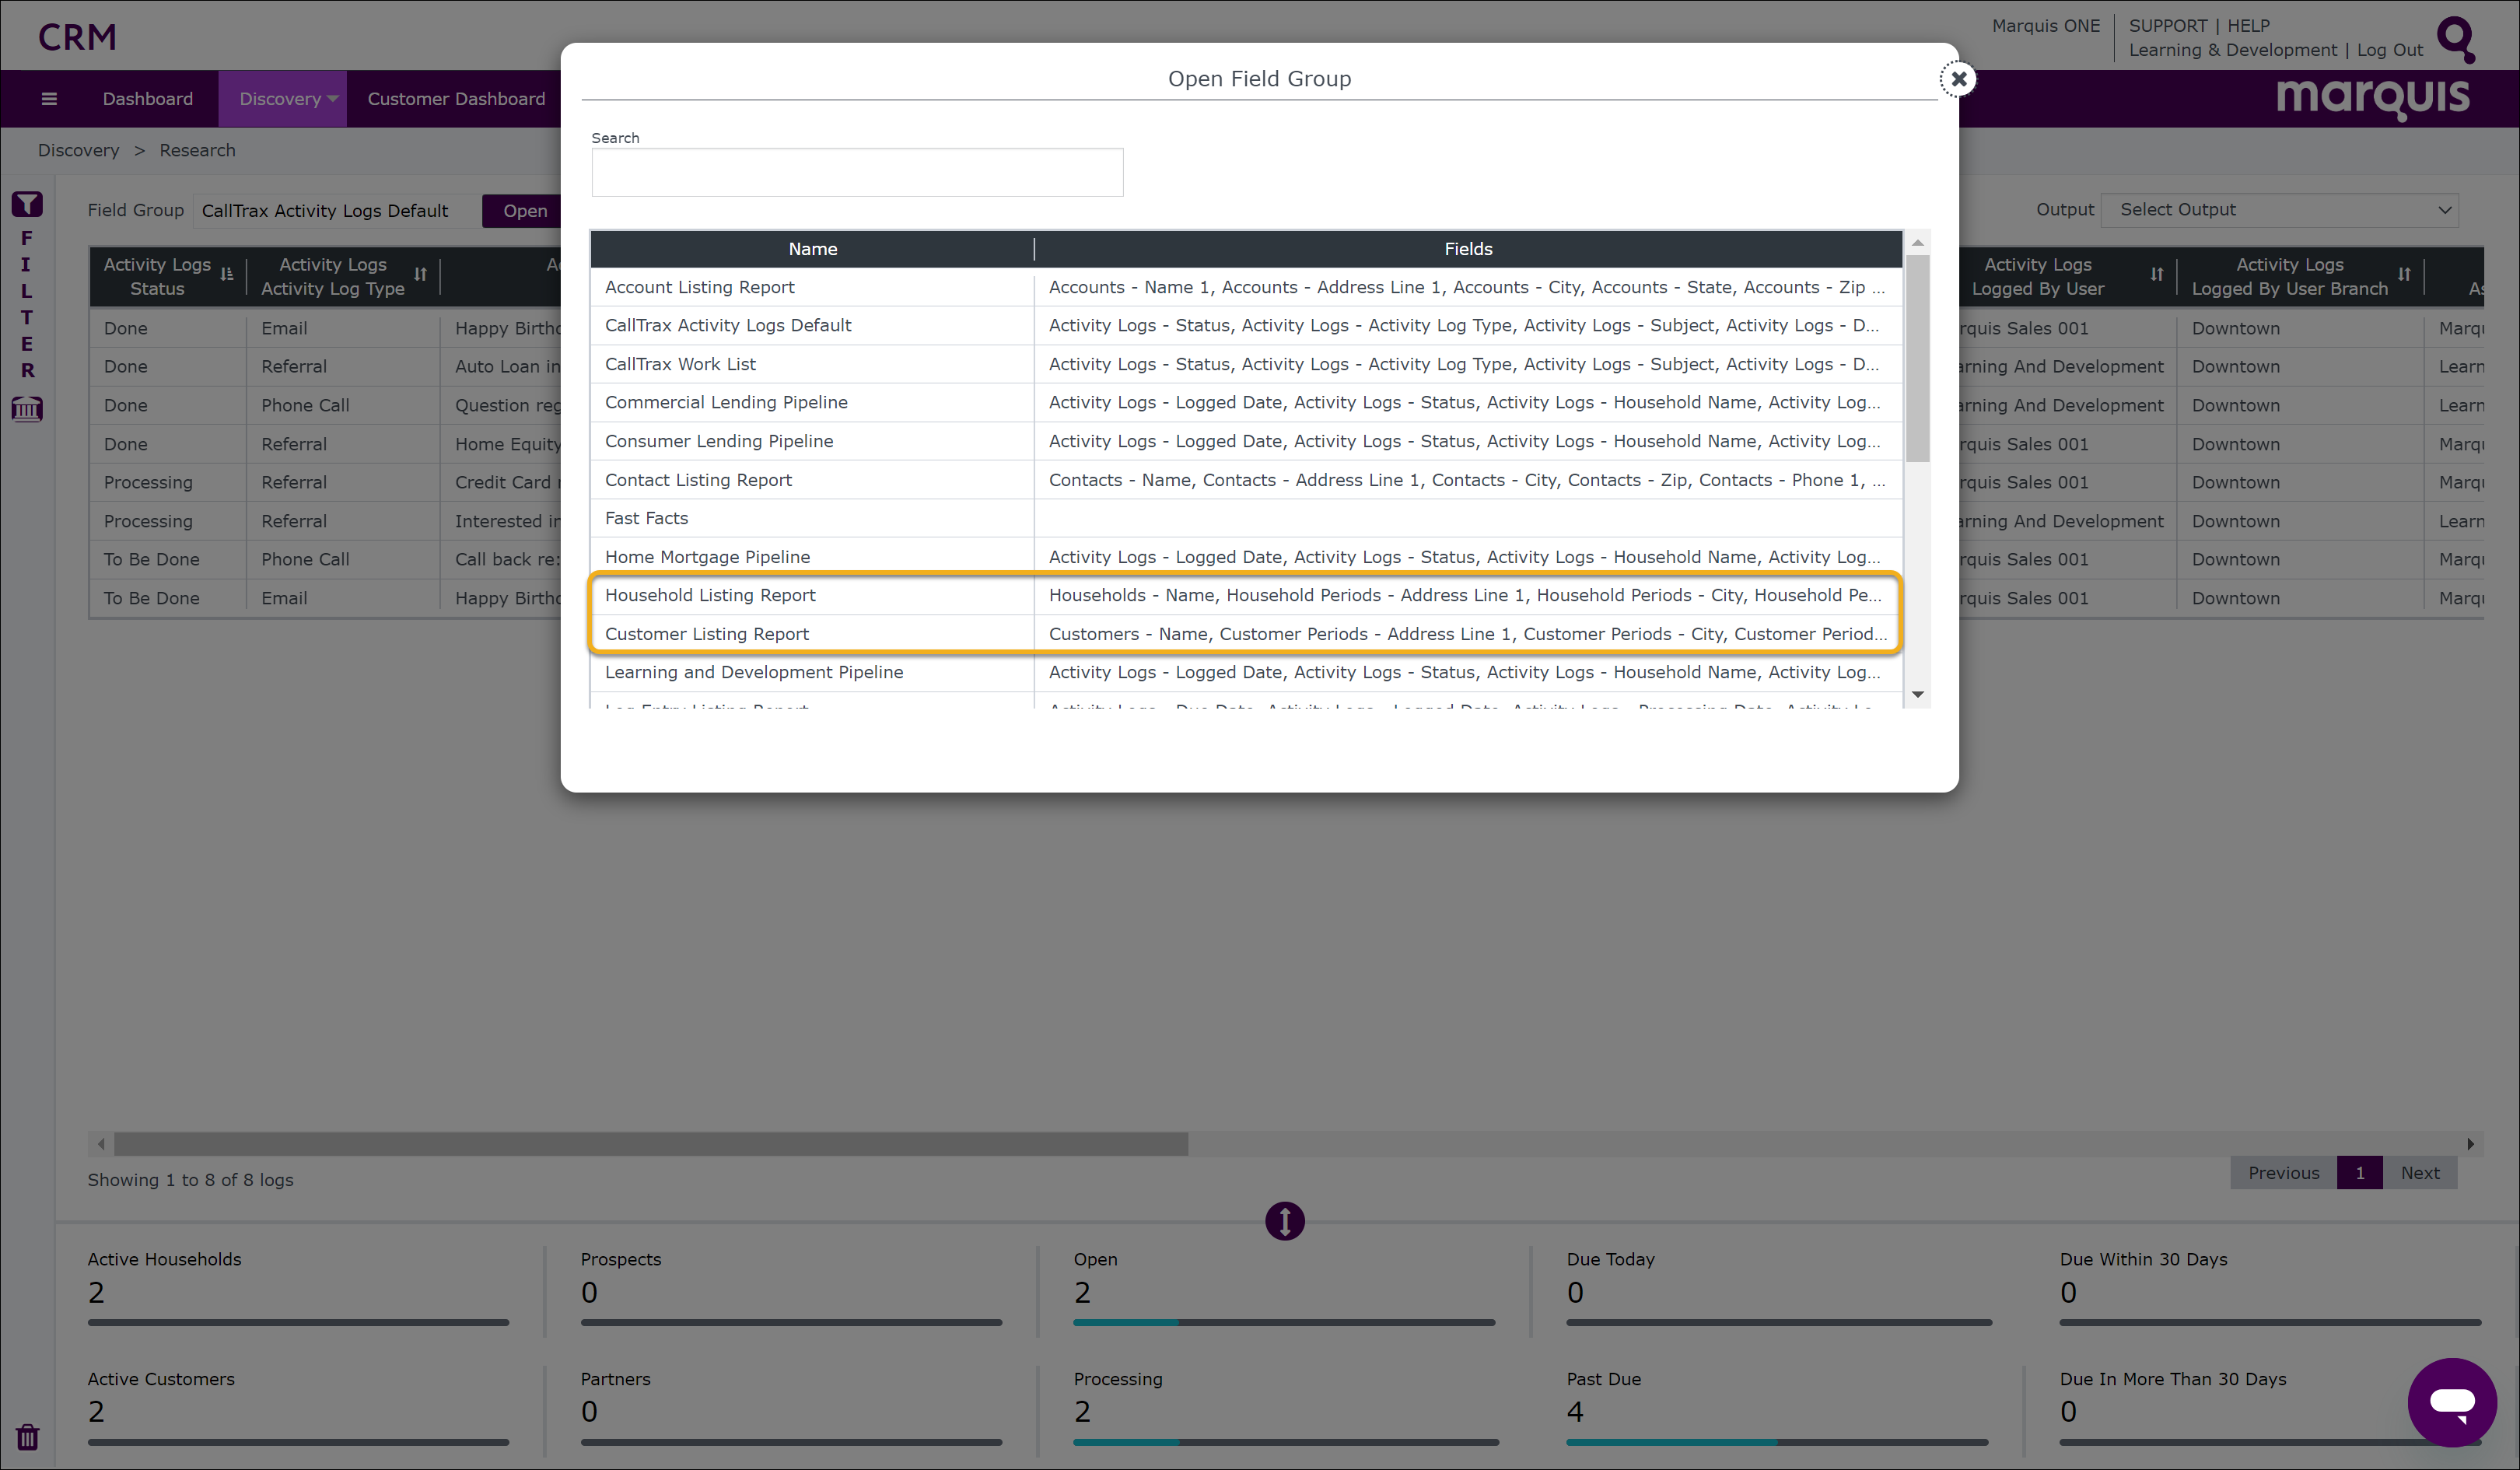Select Commercial Lending Pipeline field group
2520x1470 pixels.
tap(1246, 402)
